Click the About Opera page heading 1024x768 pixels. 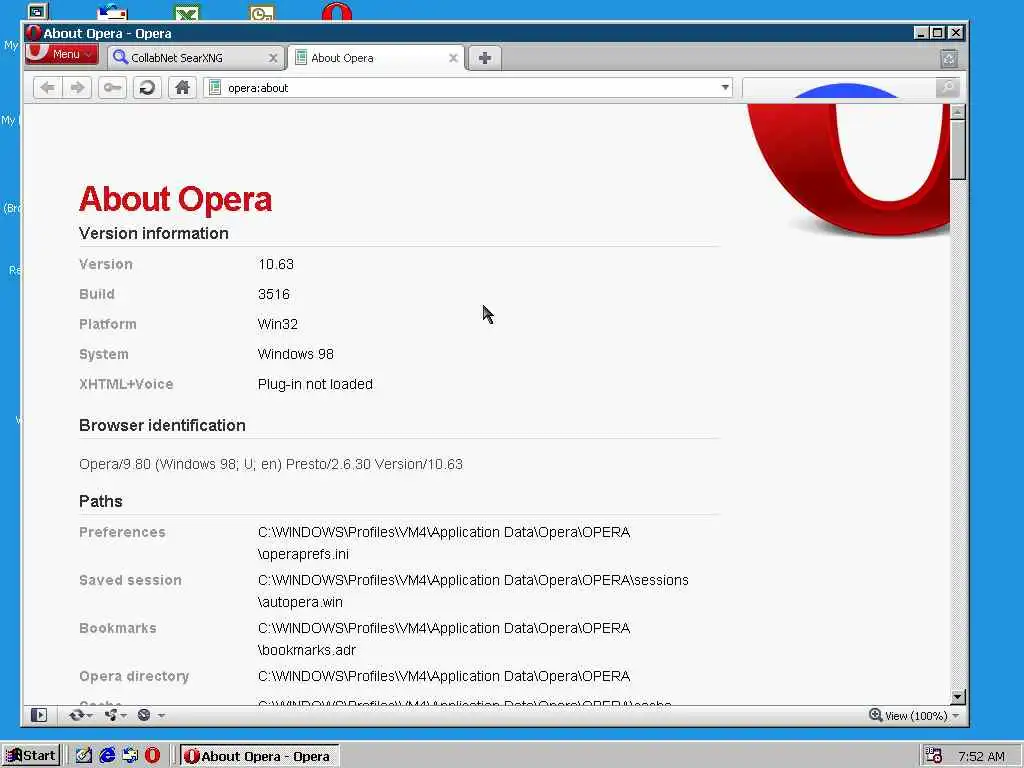pos(175,199)
